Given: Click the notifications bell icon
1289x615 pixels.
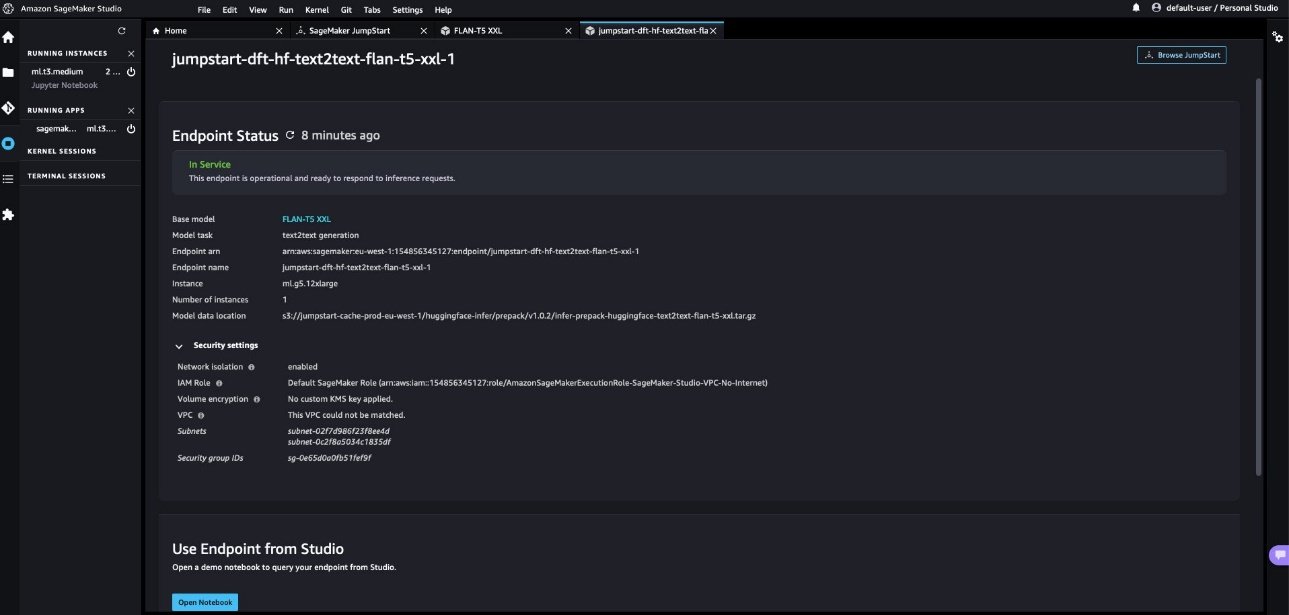Looking at the screenshot, I should coord(1136,8).
